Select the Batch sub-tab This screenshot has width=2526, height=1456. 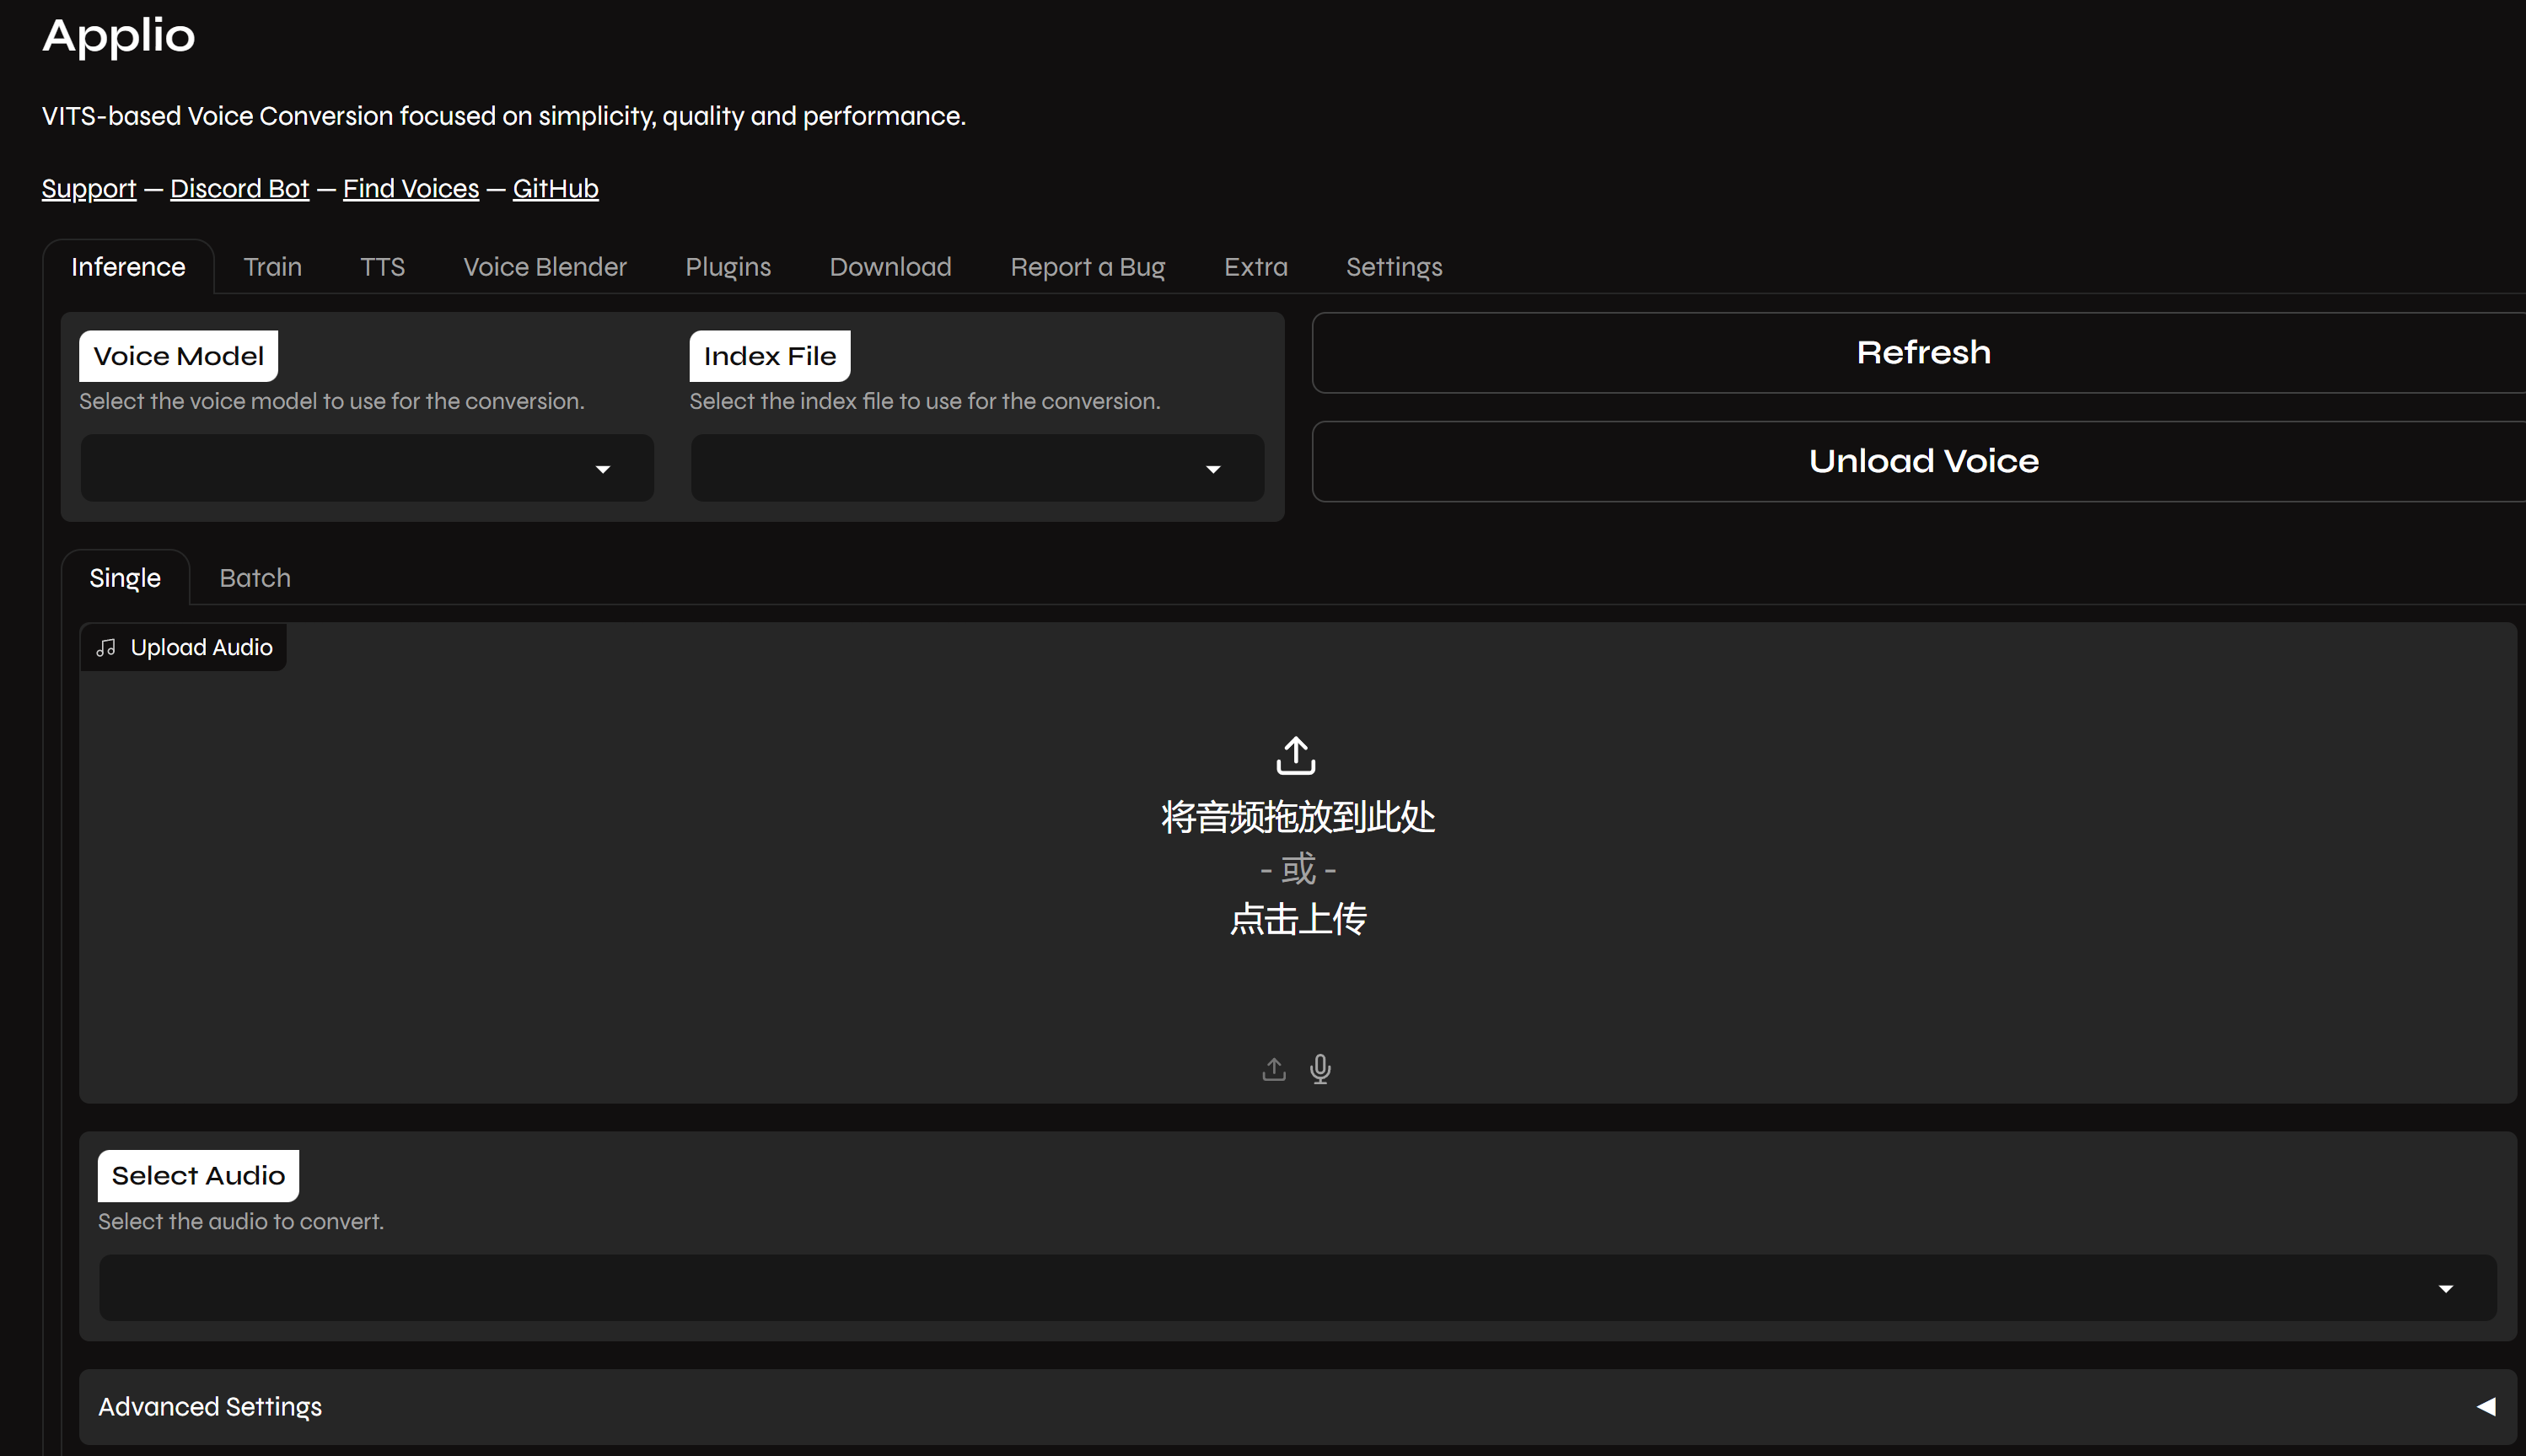(x=255, y=578)
